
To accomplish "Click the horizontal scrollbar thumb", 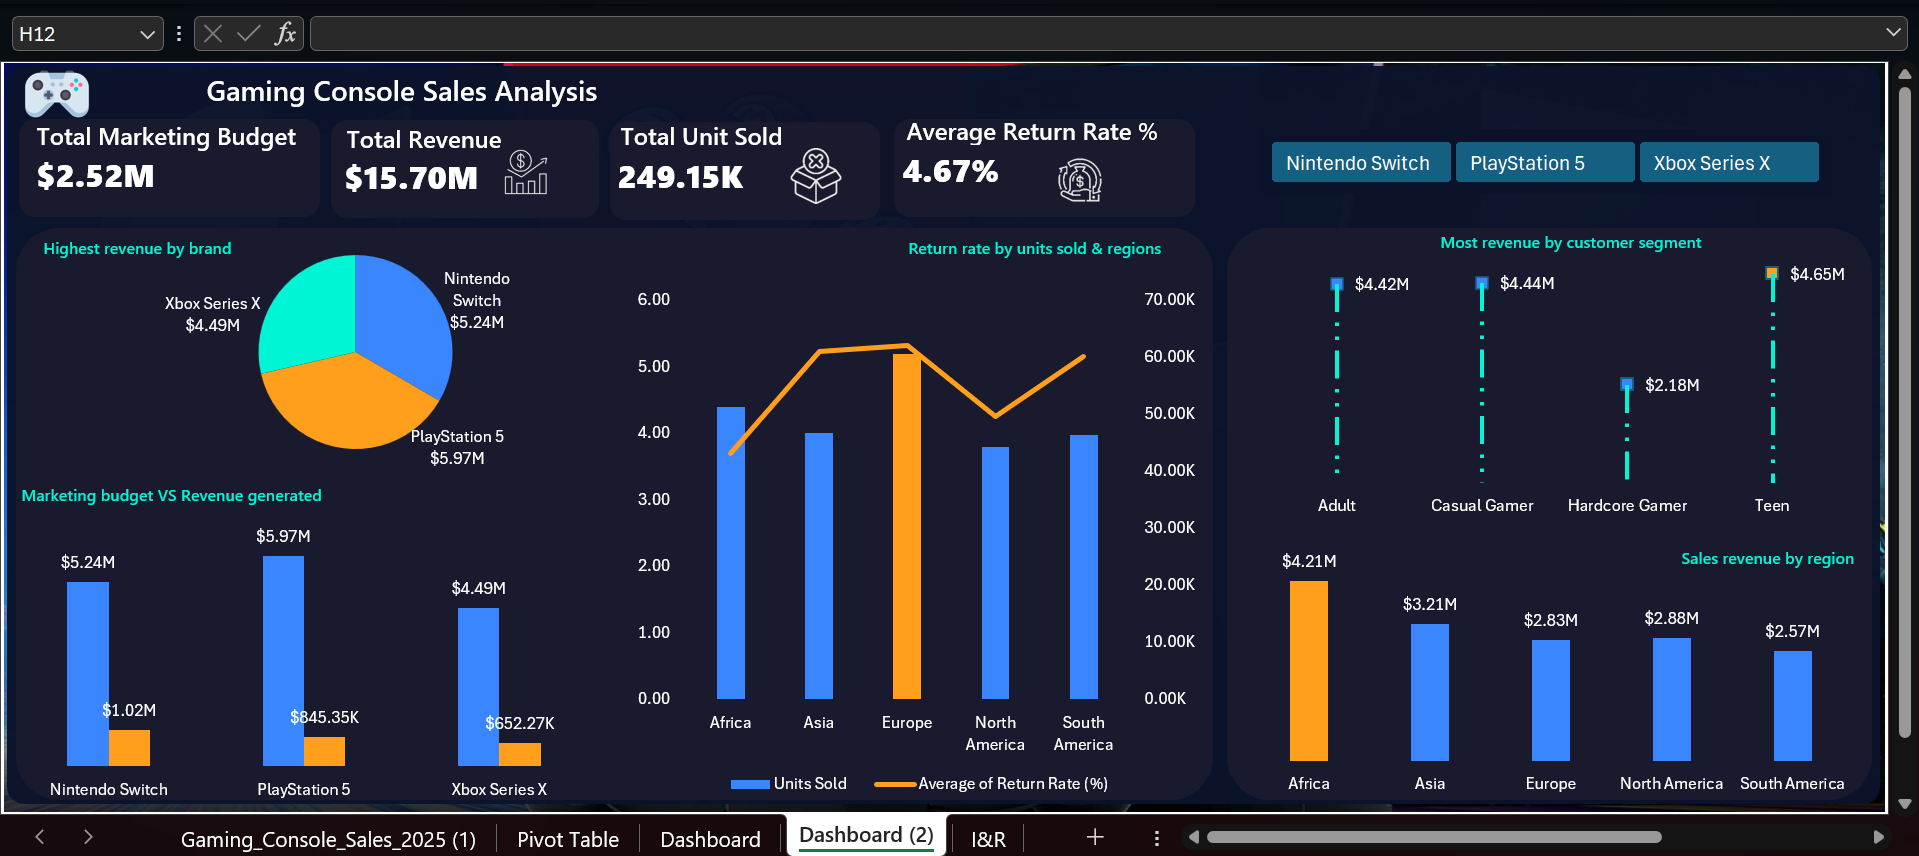I will (x=1434, y=837).
